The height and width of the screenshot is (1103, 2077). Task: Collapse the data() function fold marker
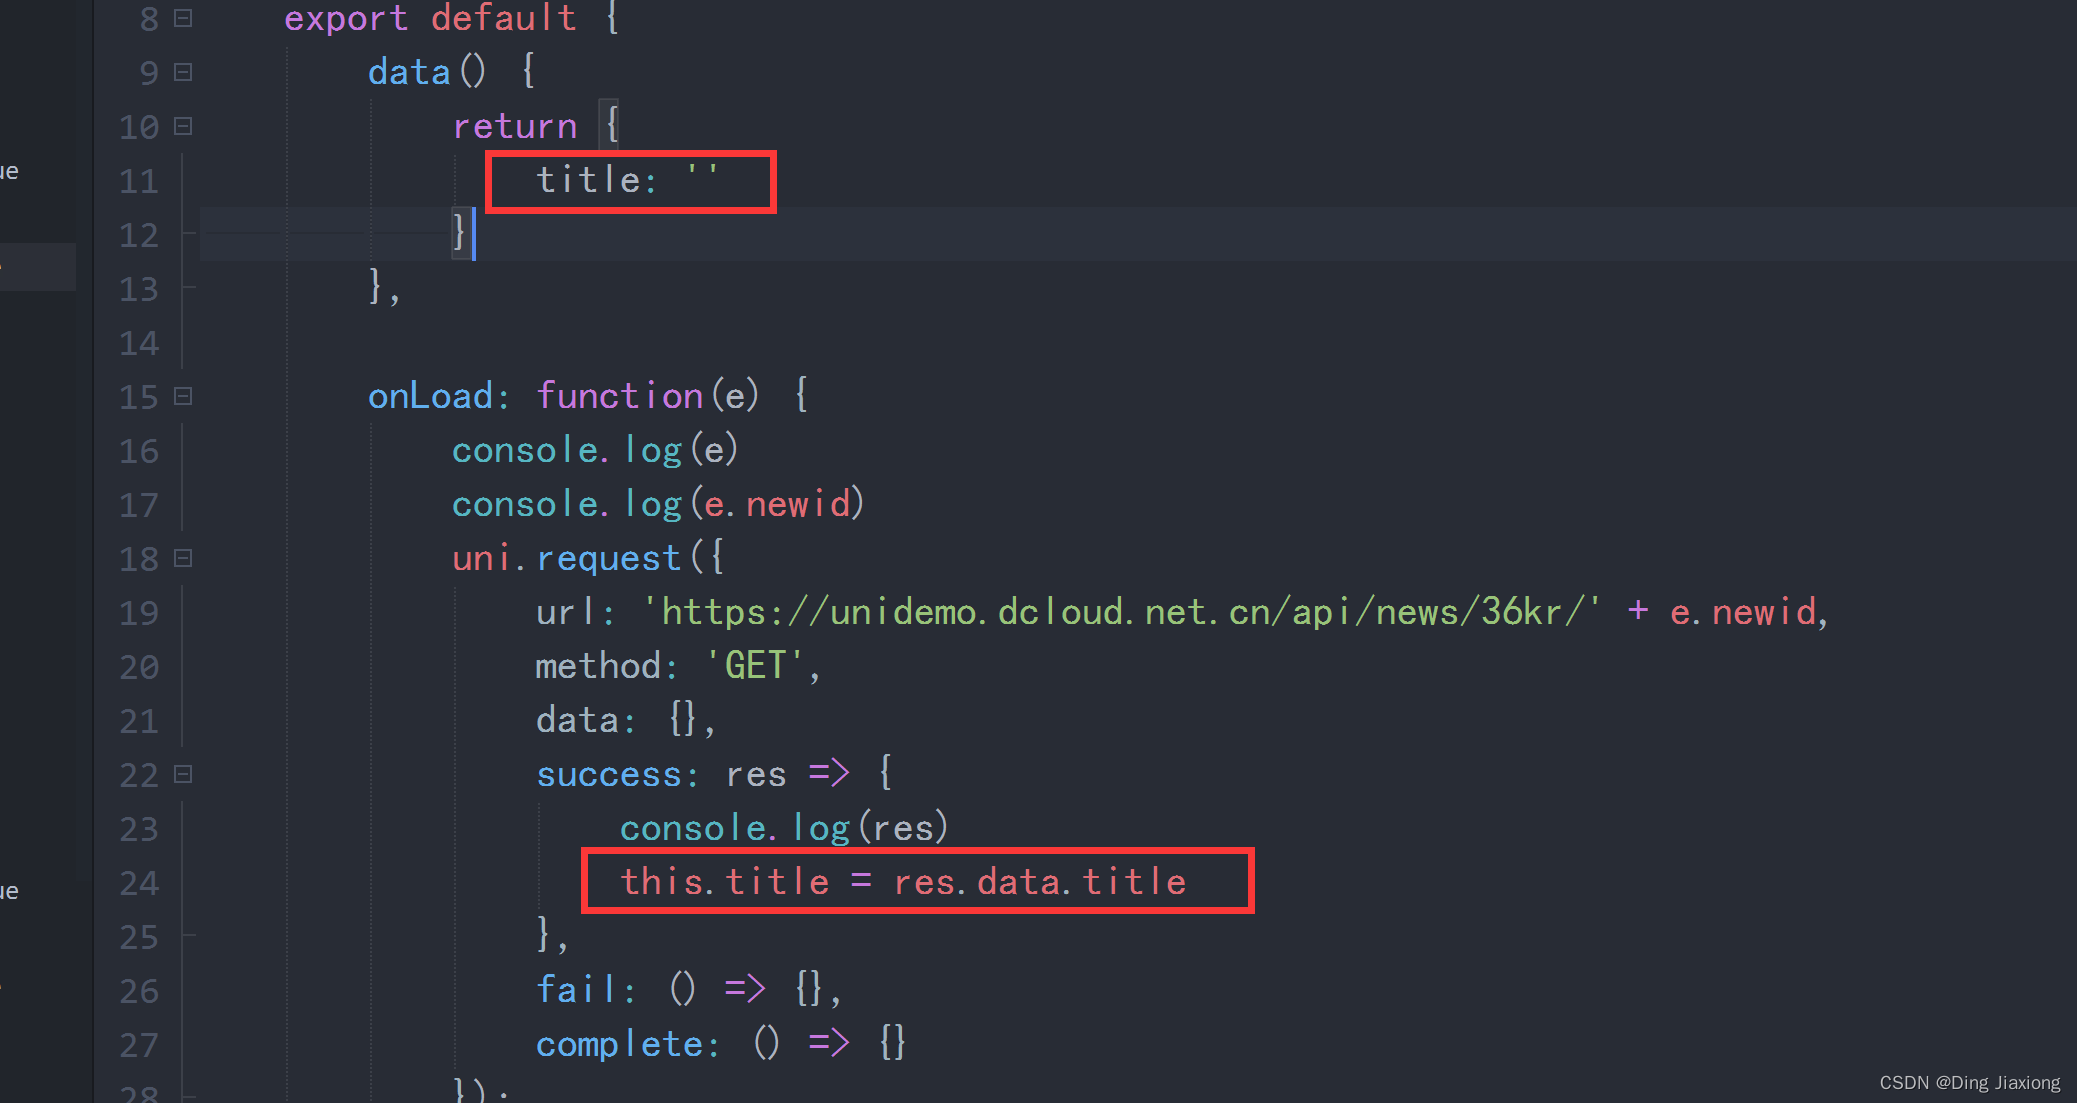pos(183,72)
